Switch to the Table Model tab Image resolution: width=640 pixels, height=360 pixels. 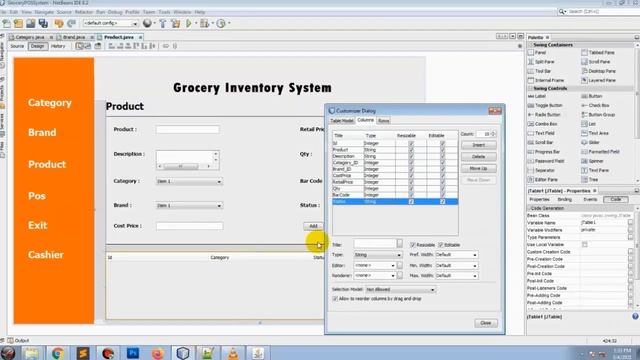click(x=342, y=121)
